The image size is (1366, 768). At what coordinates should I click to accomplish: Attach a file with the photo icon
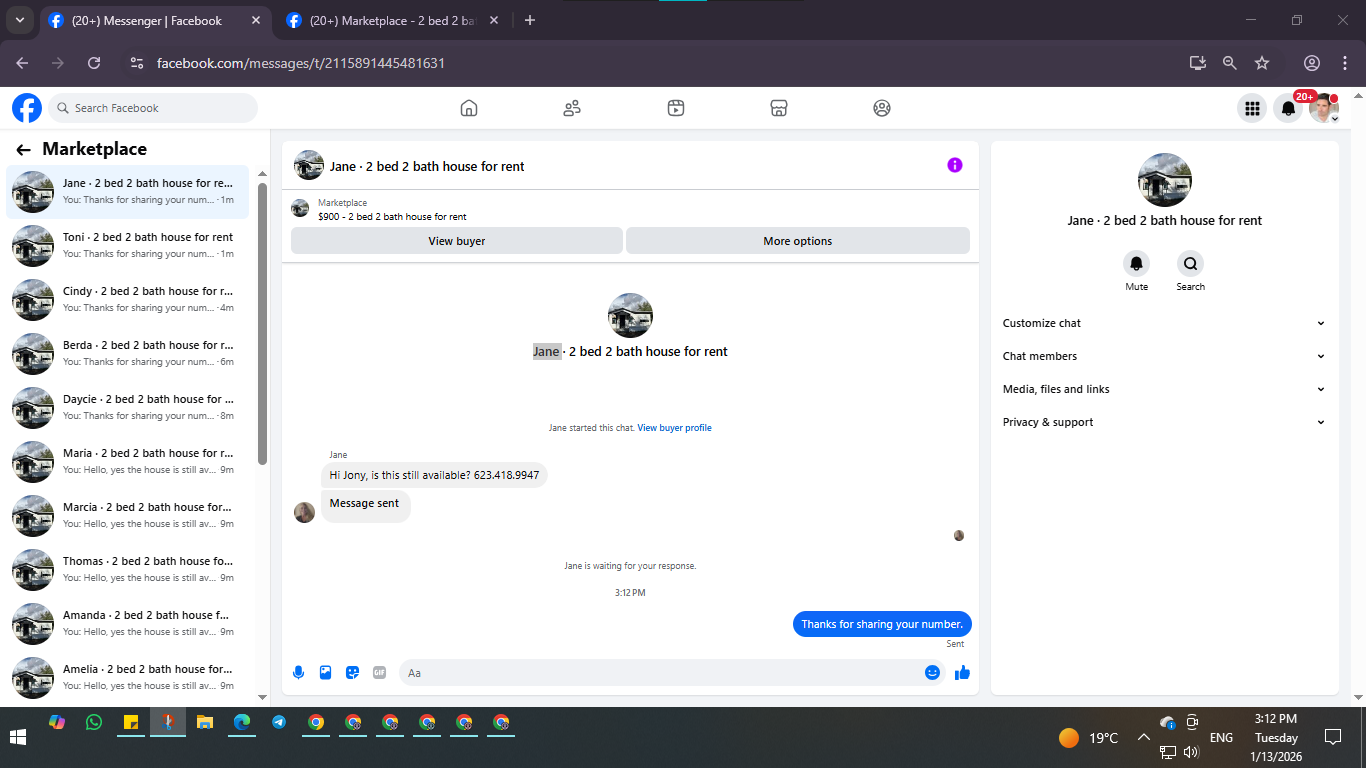(325, 673)
